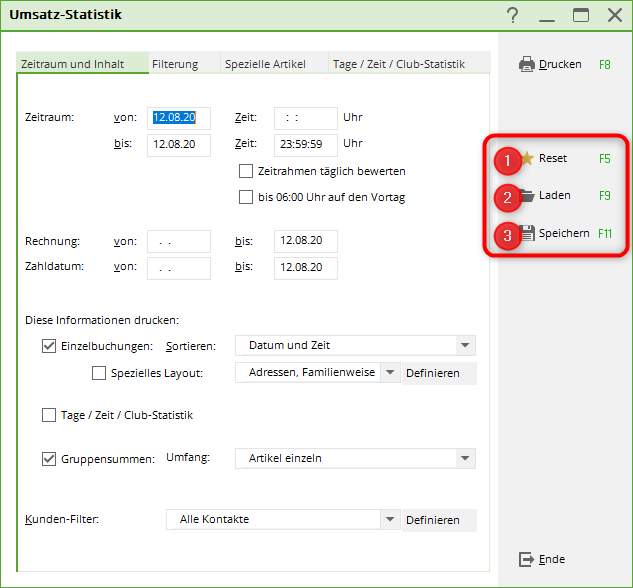
Task: Click the Reset star icon
Action: coord(527,158)
